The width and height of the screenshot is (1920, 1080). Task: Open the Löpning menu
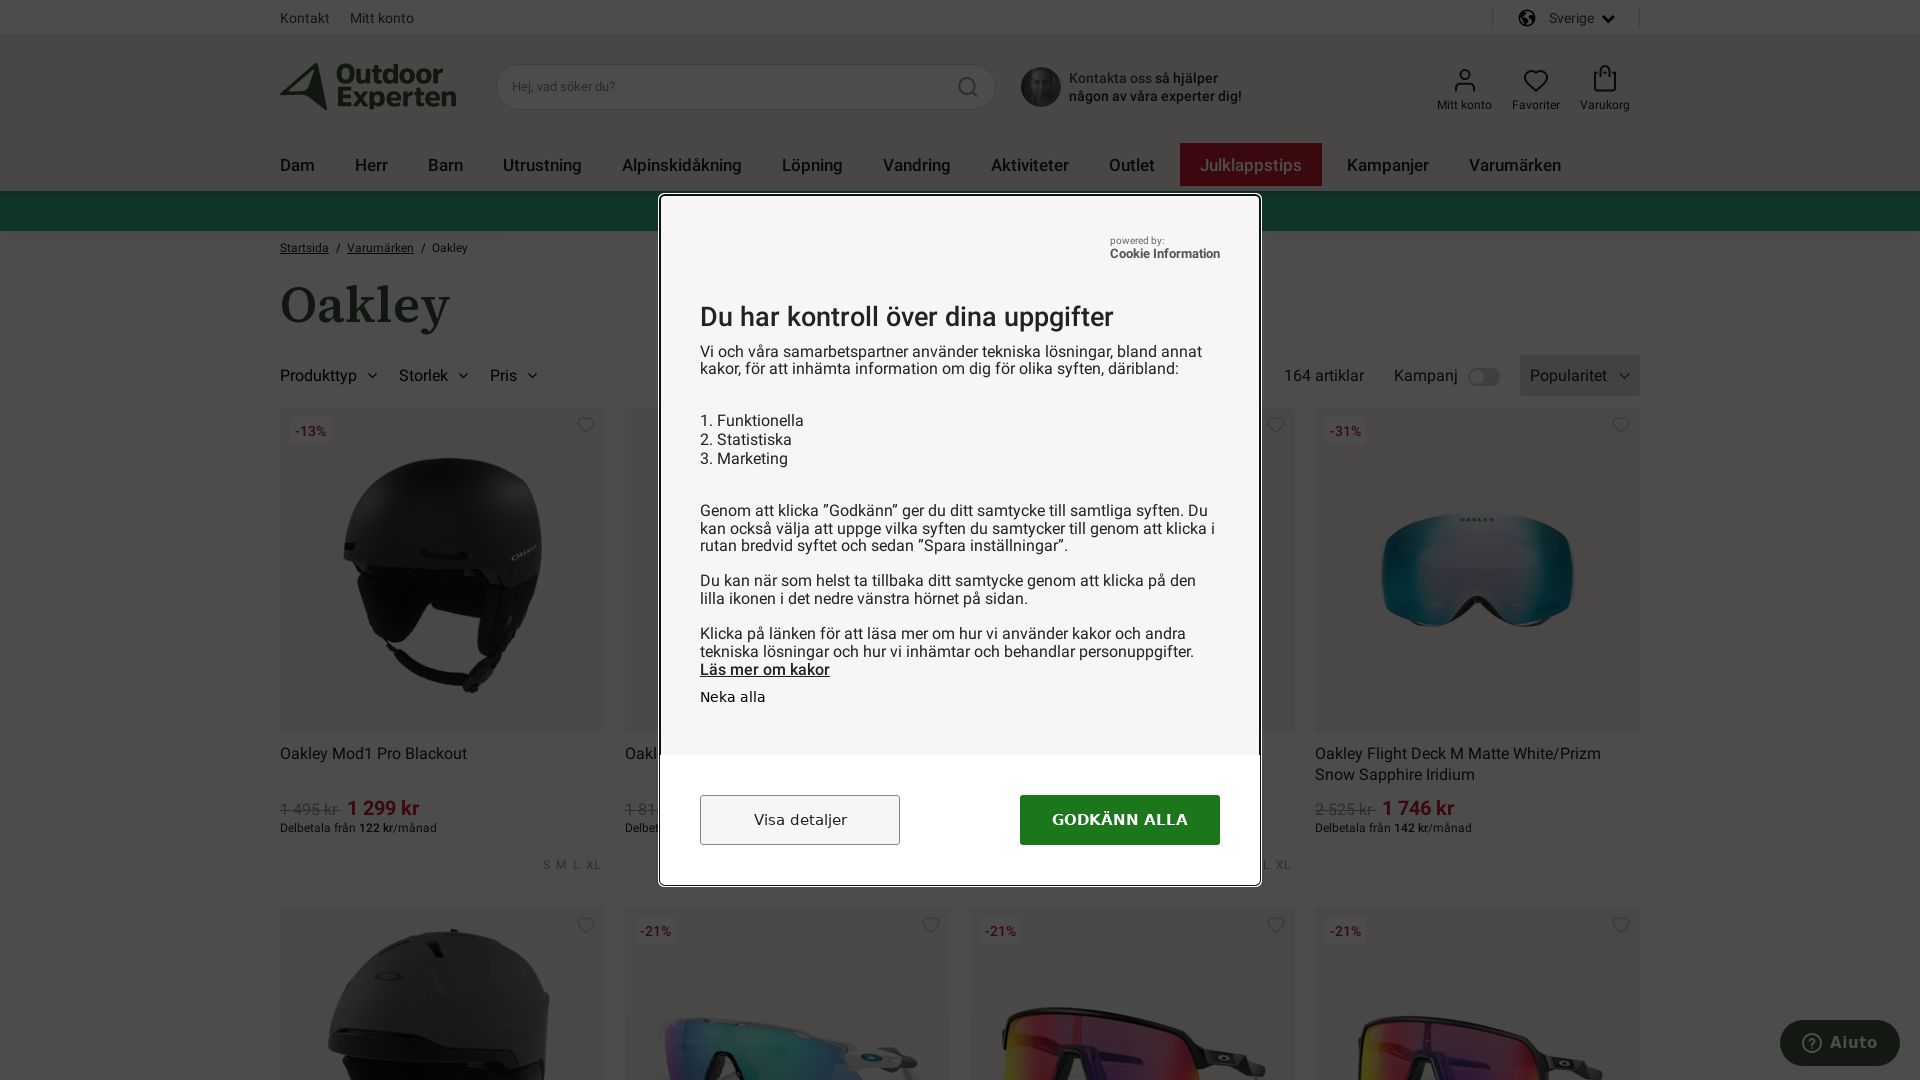pyautogui.click(x=812, y=165)
